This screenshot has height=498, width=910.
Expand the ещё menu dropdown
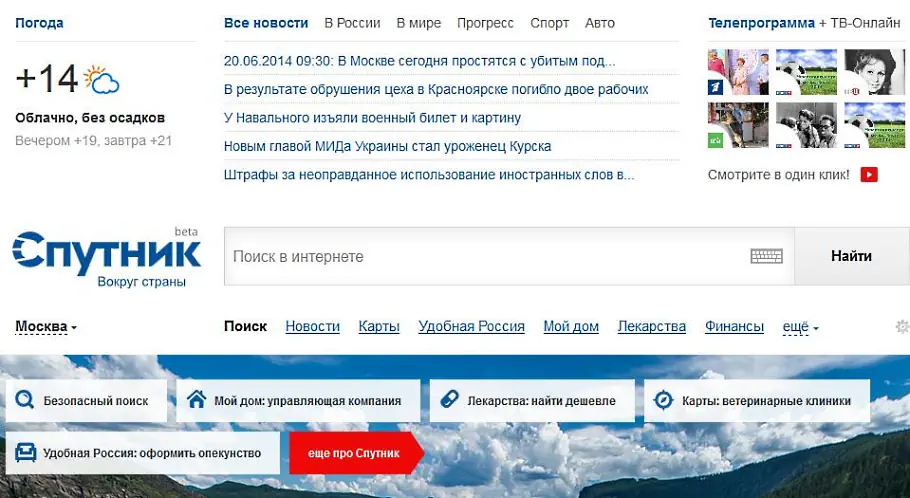(800, 327)
